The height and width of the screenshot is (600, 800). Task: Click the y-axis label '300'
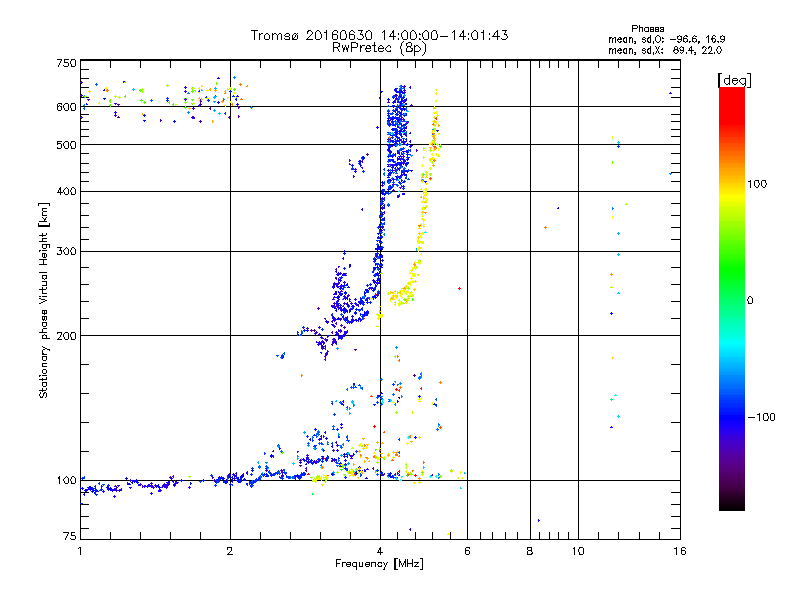[66, 251]
